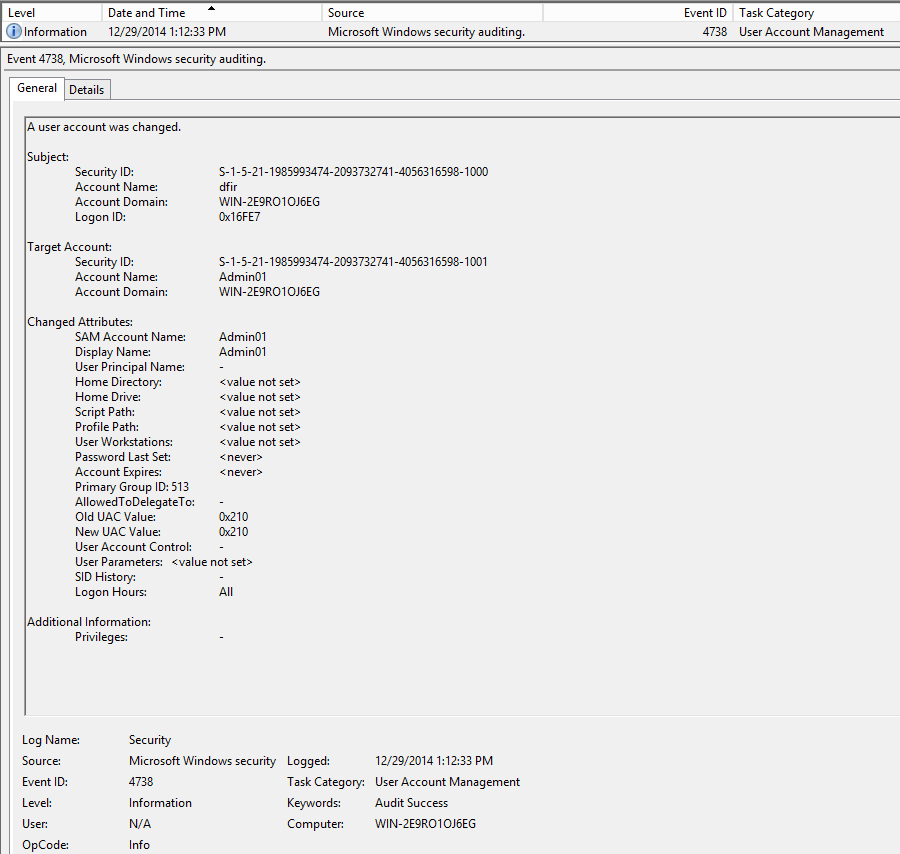Click the Subject Security ID ending in 1000
This screenshot has width=900, height=854.
pos(353,172)
